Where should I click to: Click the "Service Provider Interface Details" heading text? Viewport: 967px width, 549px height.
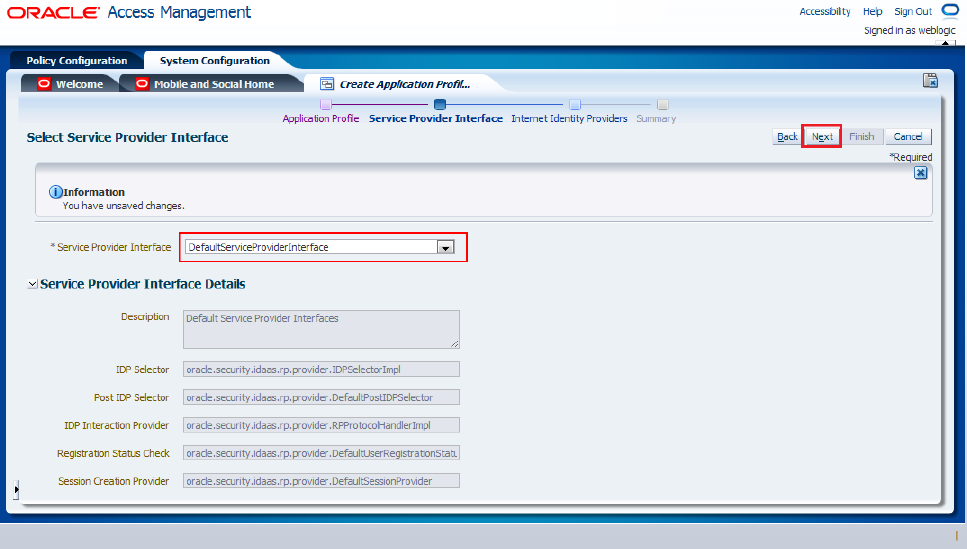142,284
